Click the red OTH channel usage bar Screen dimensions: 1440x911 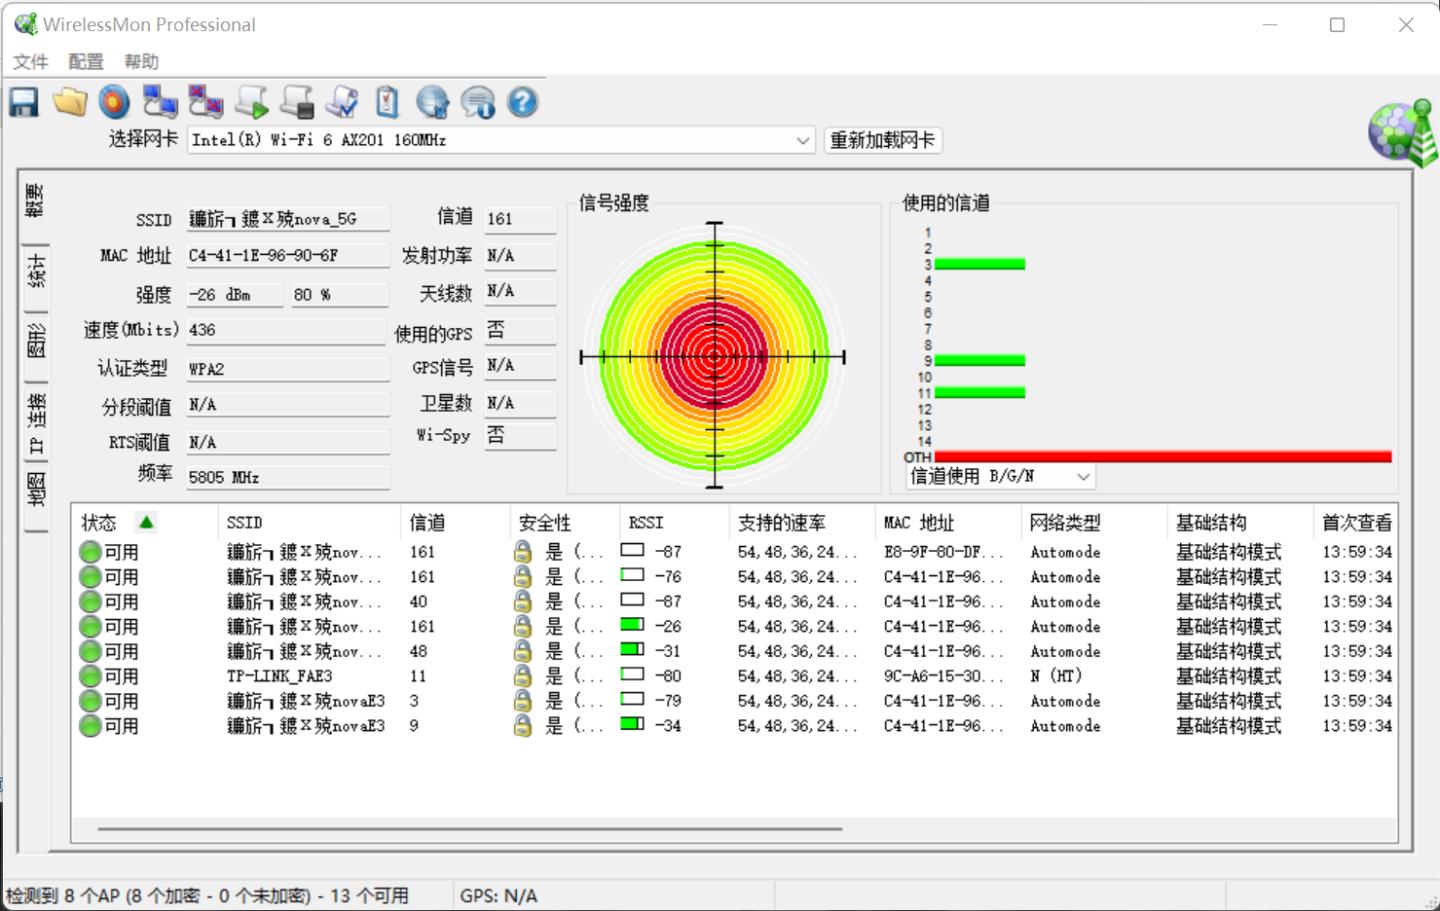coord(1160,455)
